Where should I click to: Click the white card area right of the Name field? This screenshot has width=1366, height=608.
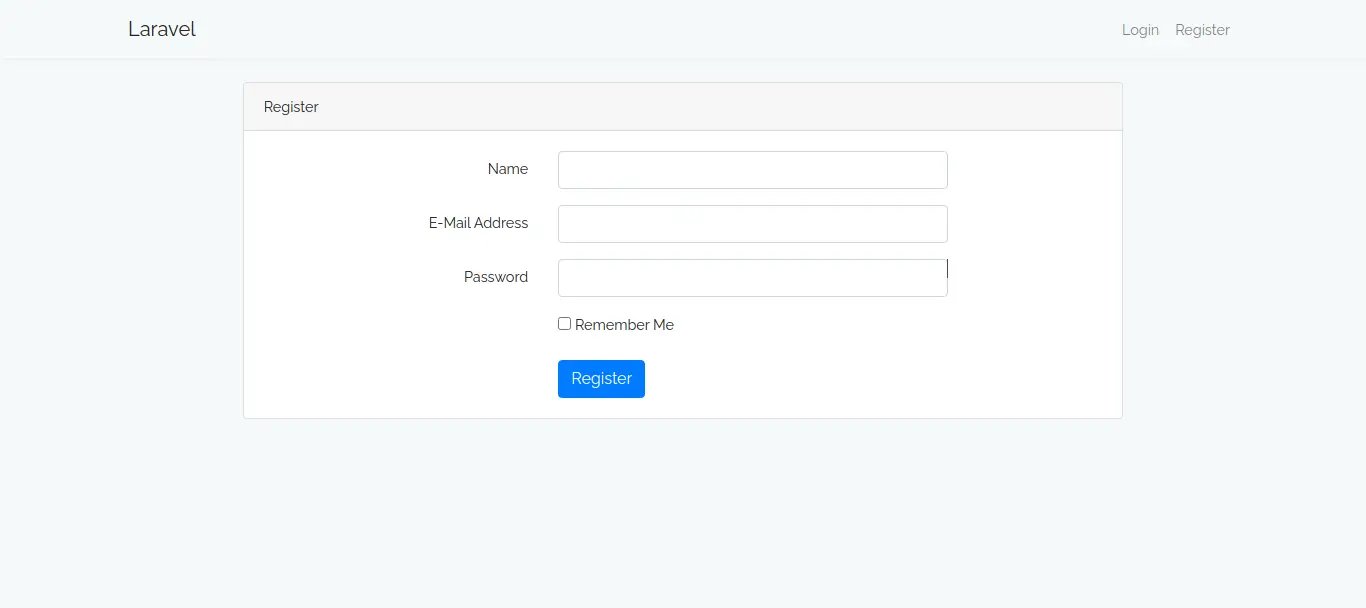tap(1035, 170)
